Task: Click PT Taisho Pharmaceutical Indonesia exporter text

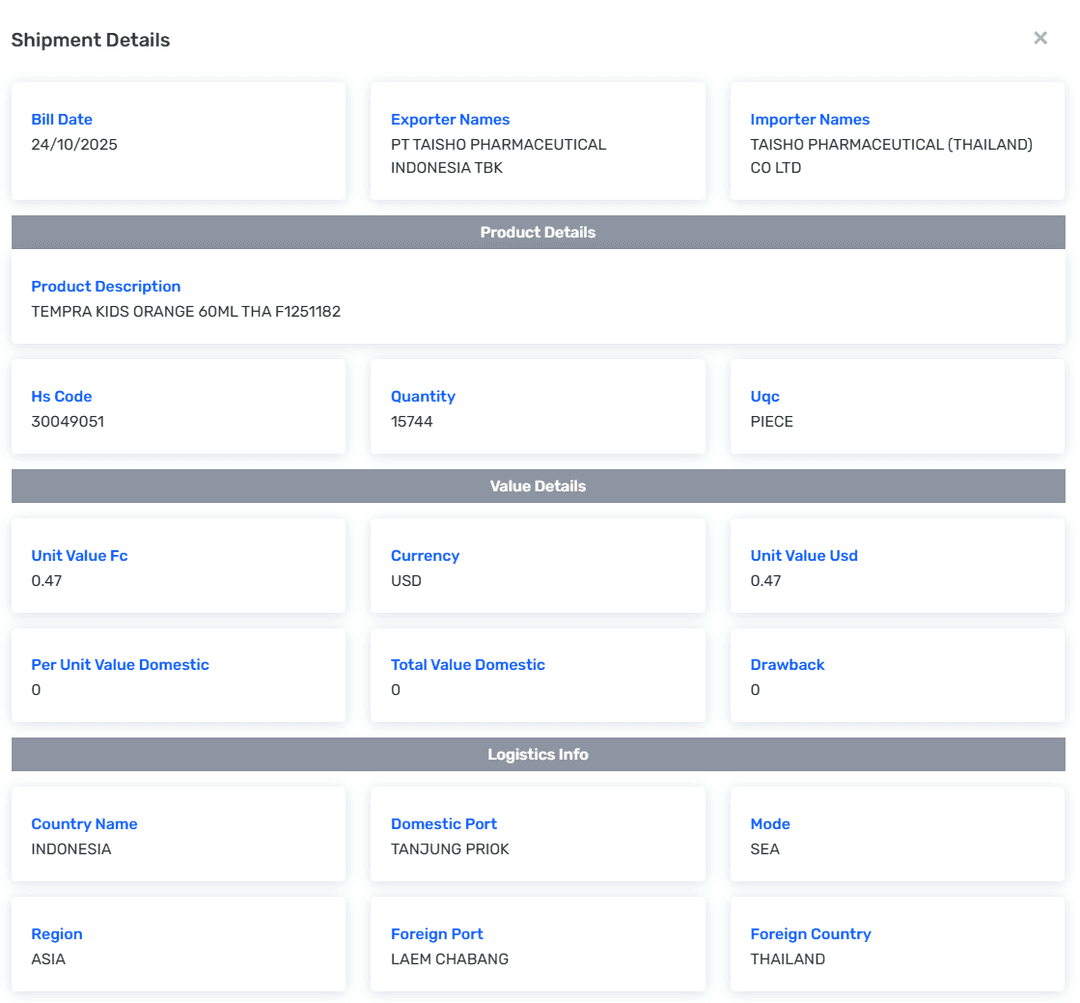Action: (498, 156)
